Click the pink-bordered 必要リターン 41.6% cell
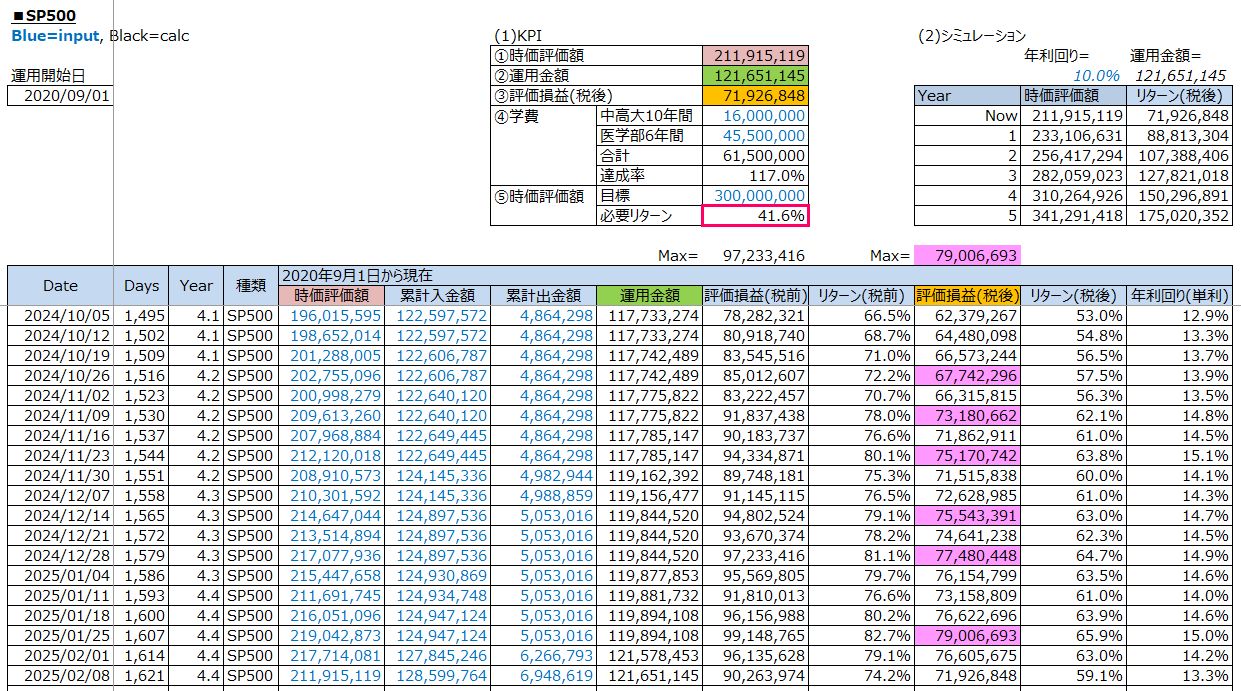This screenshot has height=691, width=1241. (755, 216)
